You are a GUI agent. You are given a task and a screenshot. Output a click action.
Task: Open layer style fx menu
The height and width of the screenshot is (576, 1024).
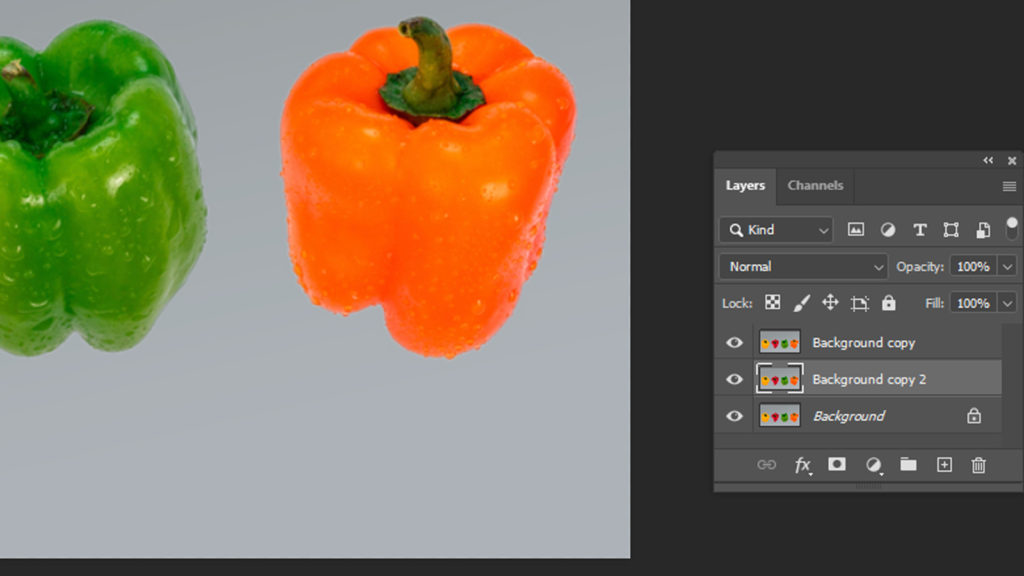pos(803,465)
